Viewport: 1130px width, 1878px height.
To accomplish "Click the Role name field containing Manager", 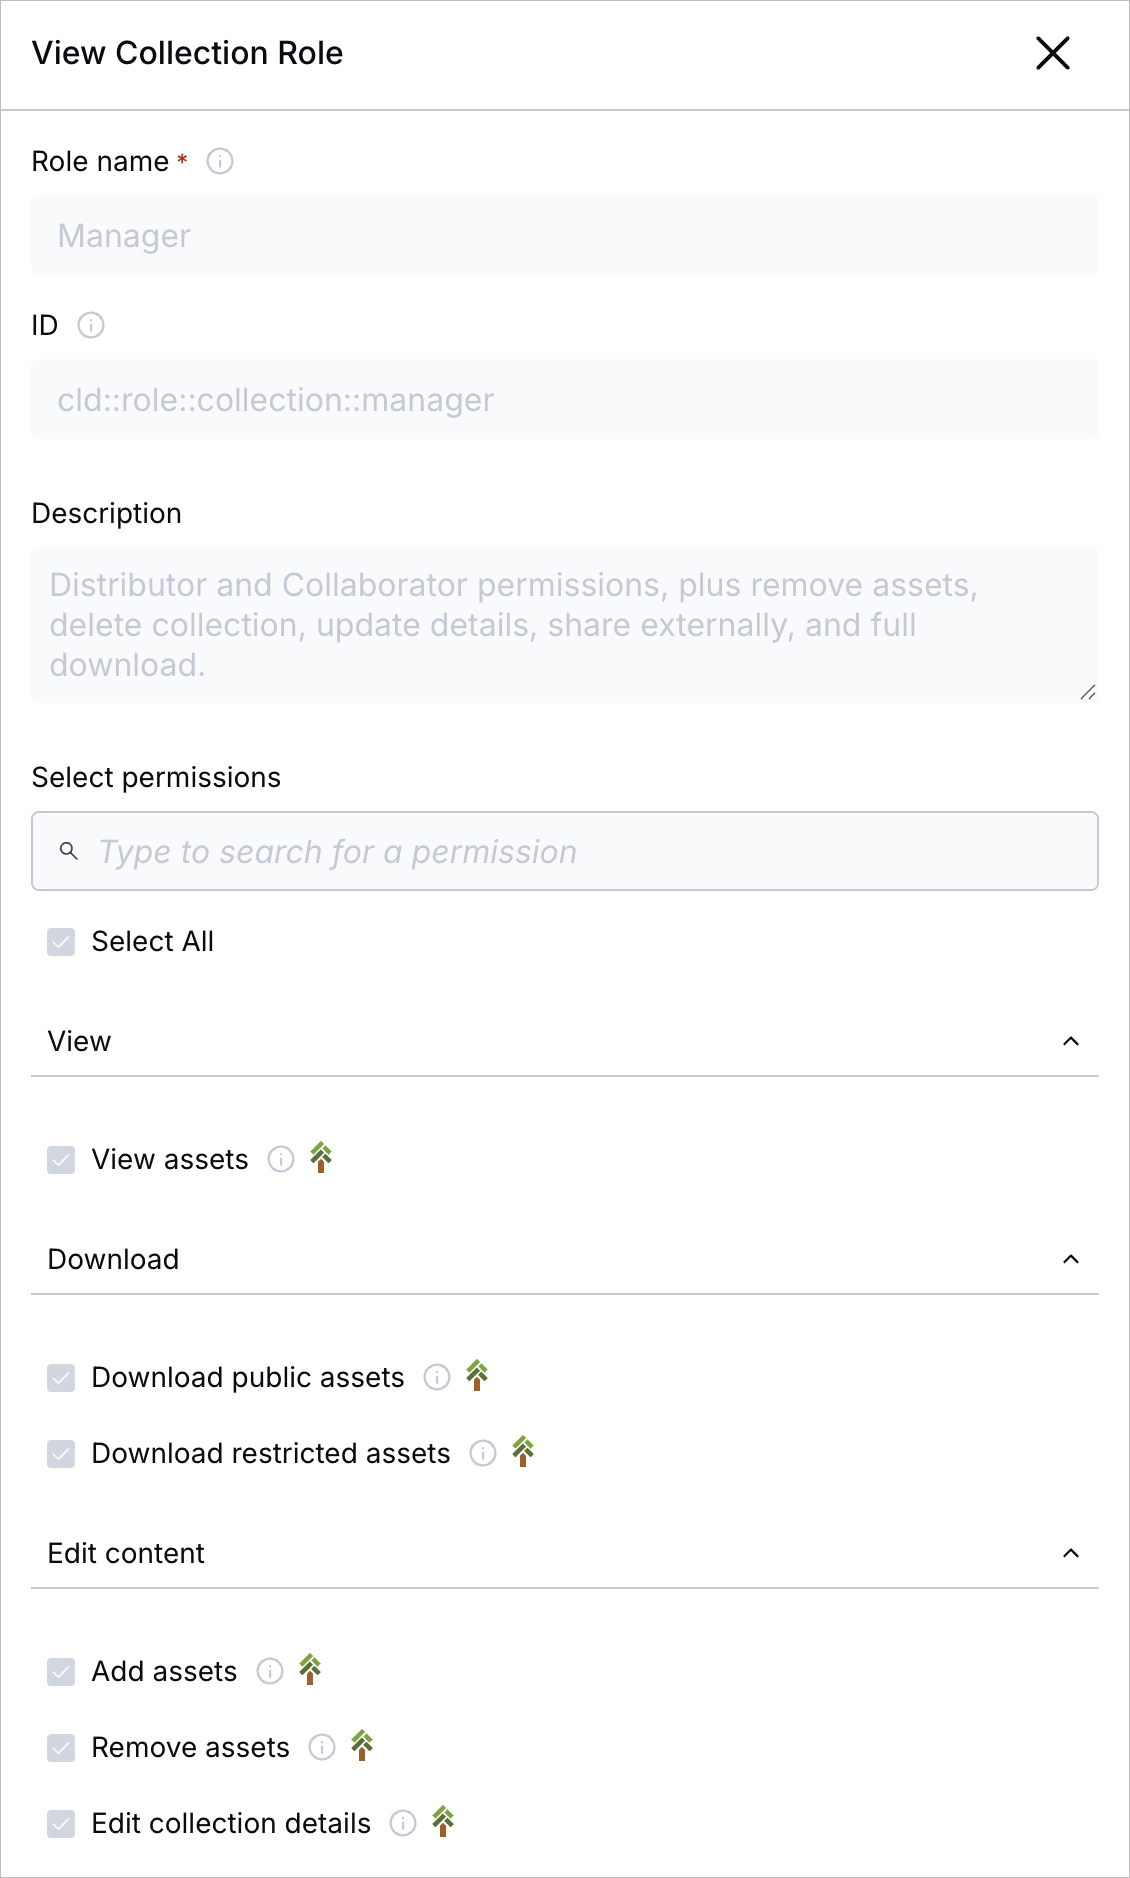I will (x=565, y=236).
